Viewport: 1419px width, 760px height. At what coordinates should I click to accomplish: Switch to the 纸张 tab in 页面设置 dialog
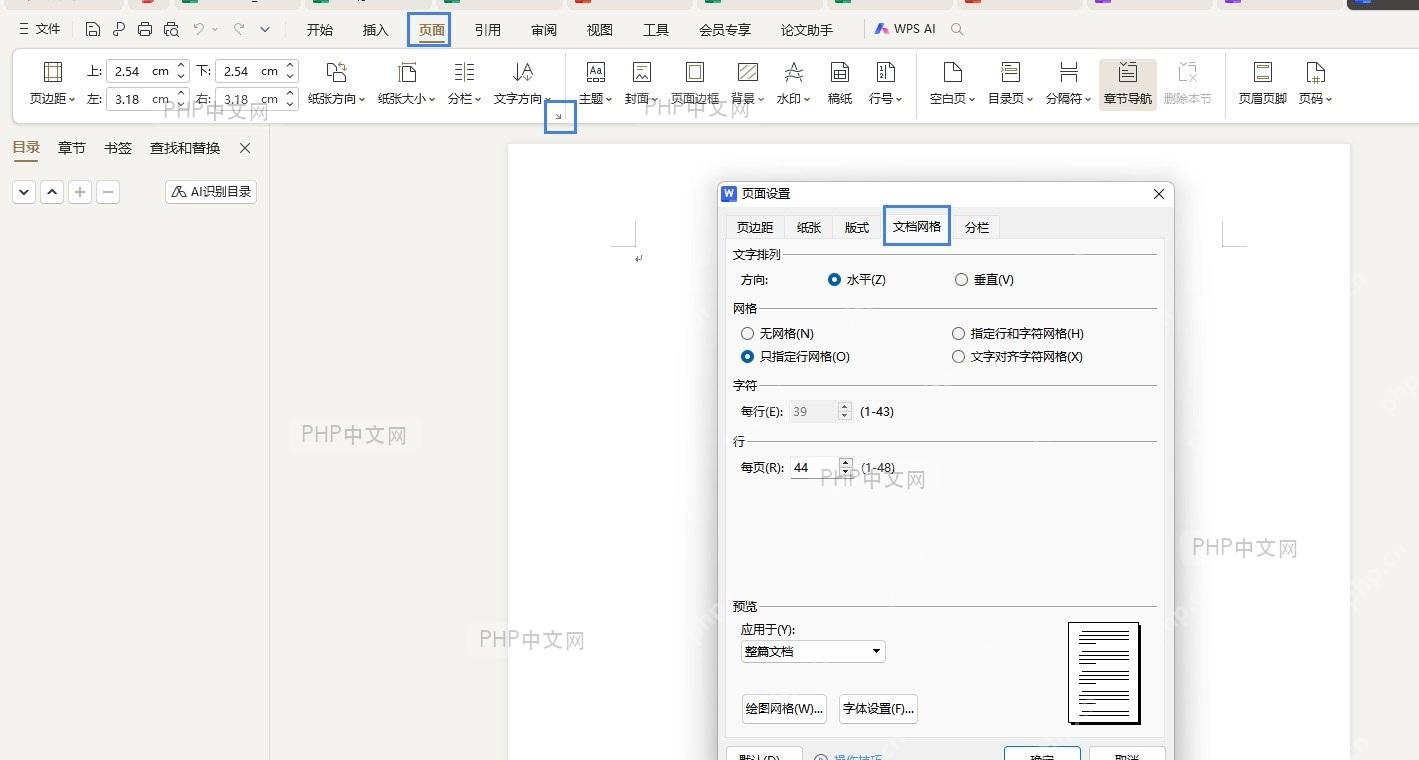pyautogui.click(x=809, y=227)
